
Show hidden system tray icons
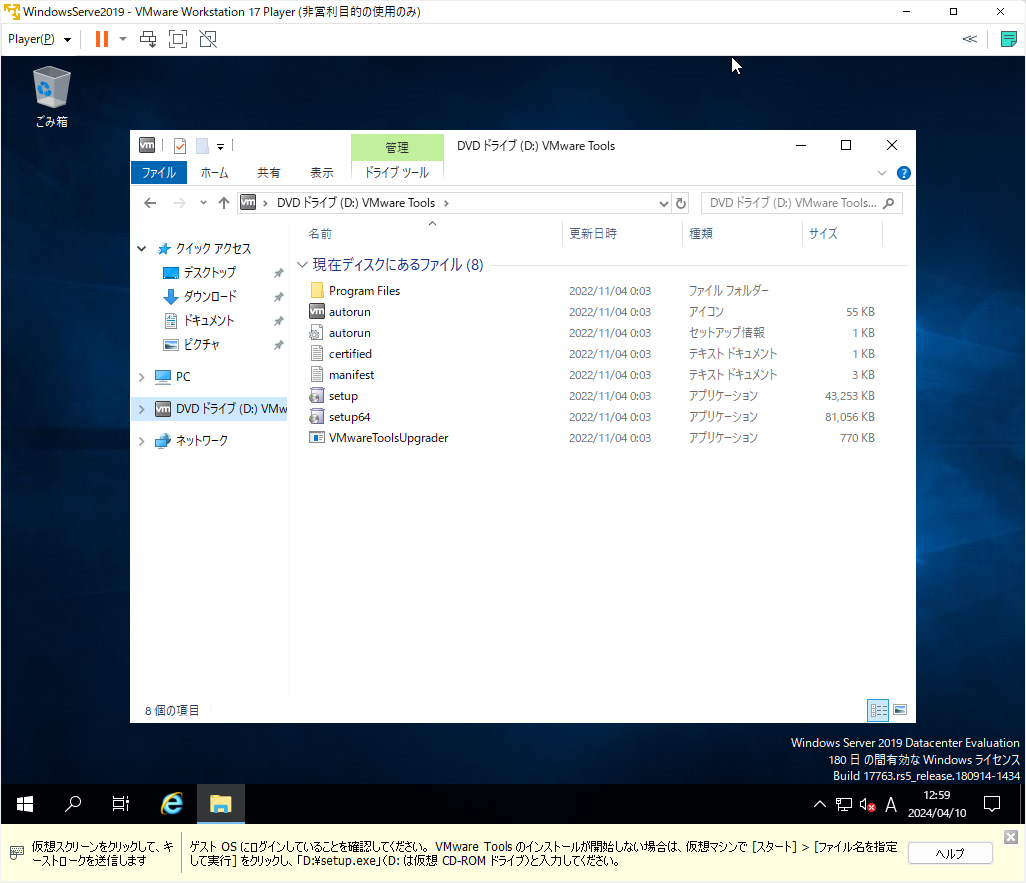pyautogui.click(x=819, y=804)
